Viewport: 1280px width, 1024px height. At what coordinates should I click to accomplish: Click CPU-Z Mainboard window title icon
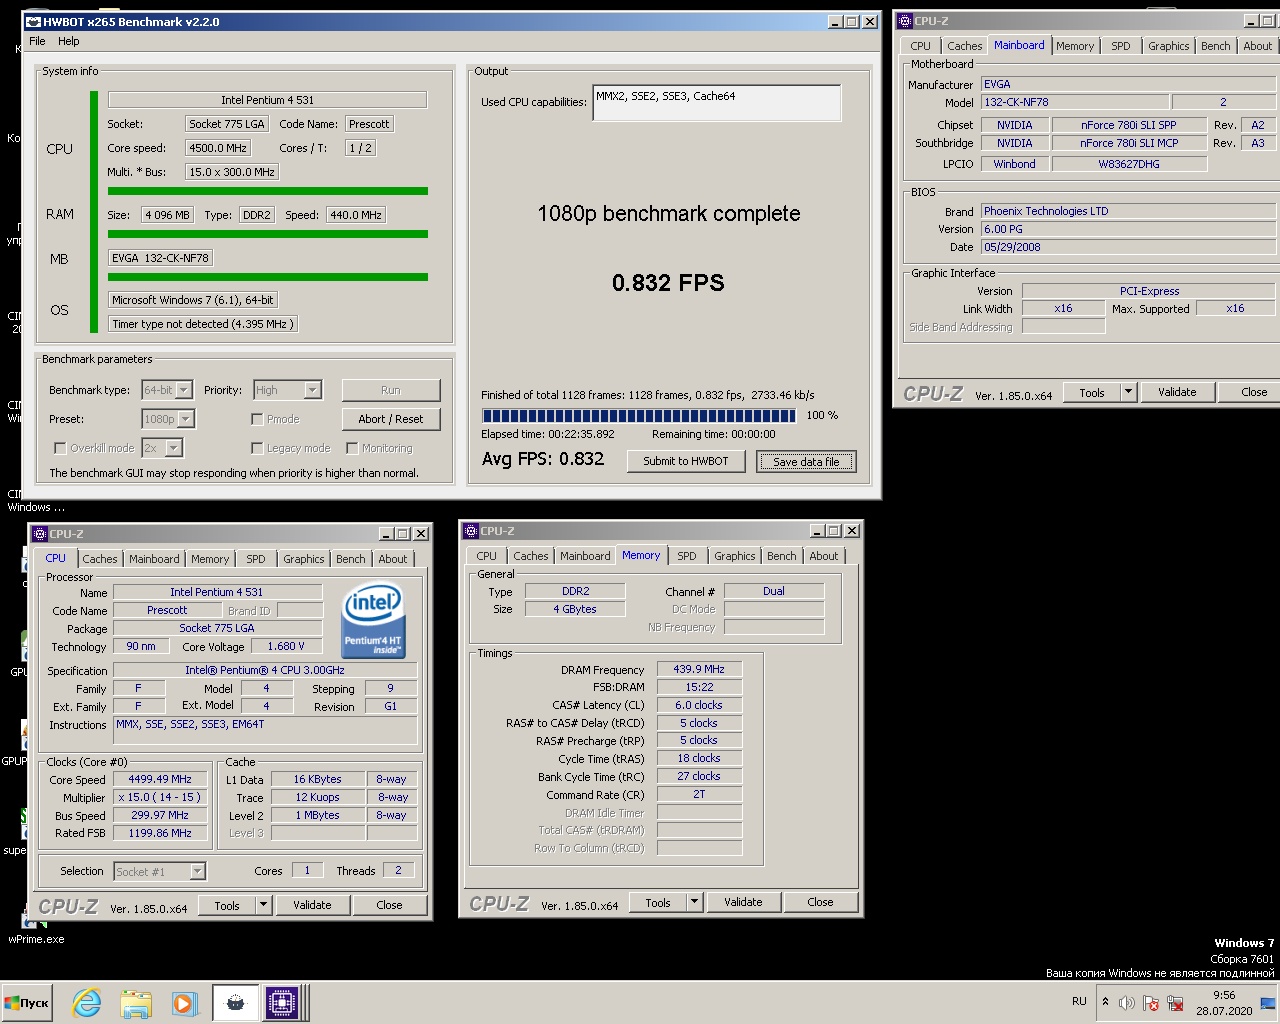pyautogui.click(x=905, y=20)
